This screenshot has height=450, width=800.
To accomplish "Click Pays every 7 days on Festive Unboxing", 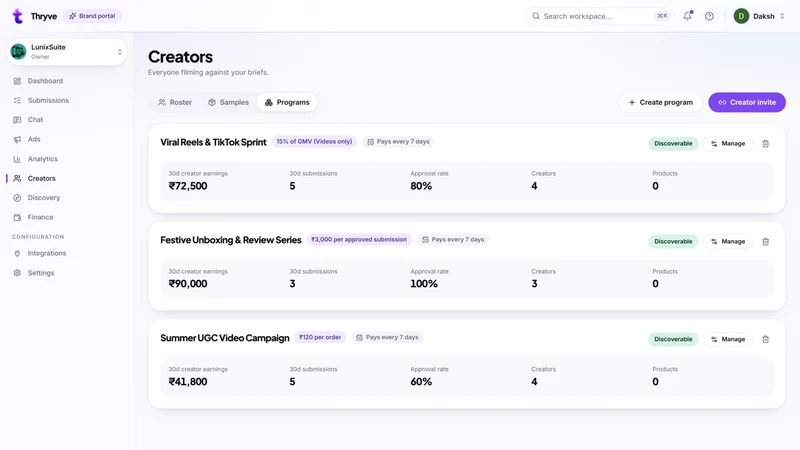I will pos(453,240).
